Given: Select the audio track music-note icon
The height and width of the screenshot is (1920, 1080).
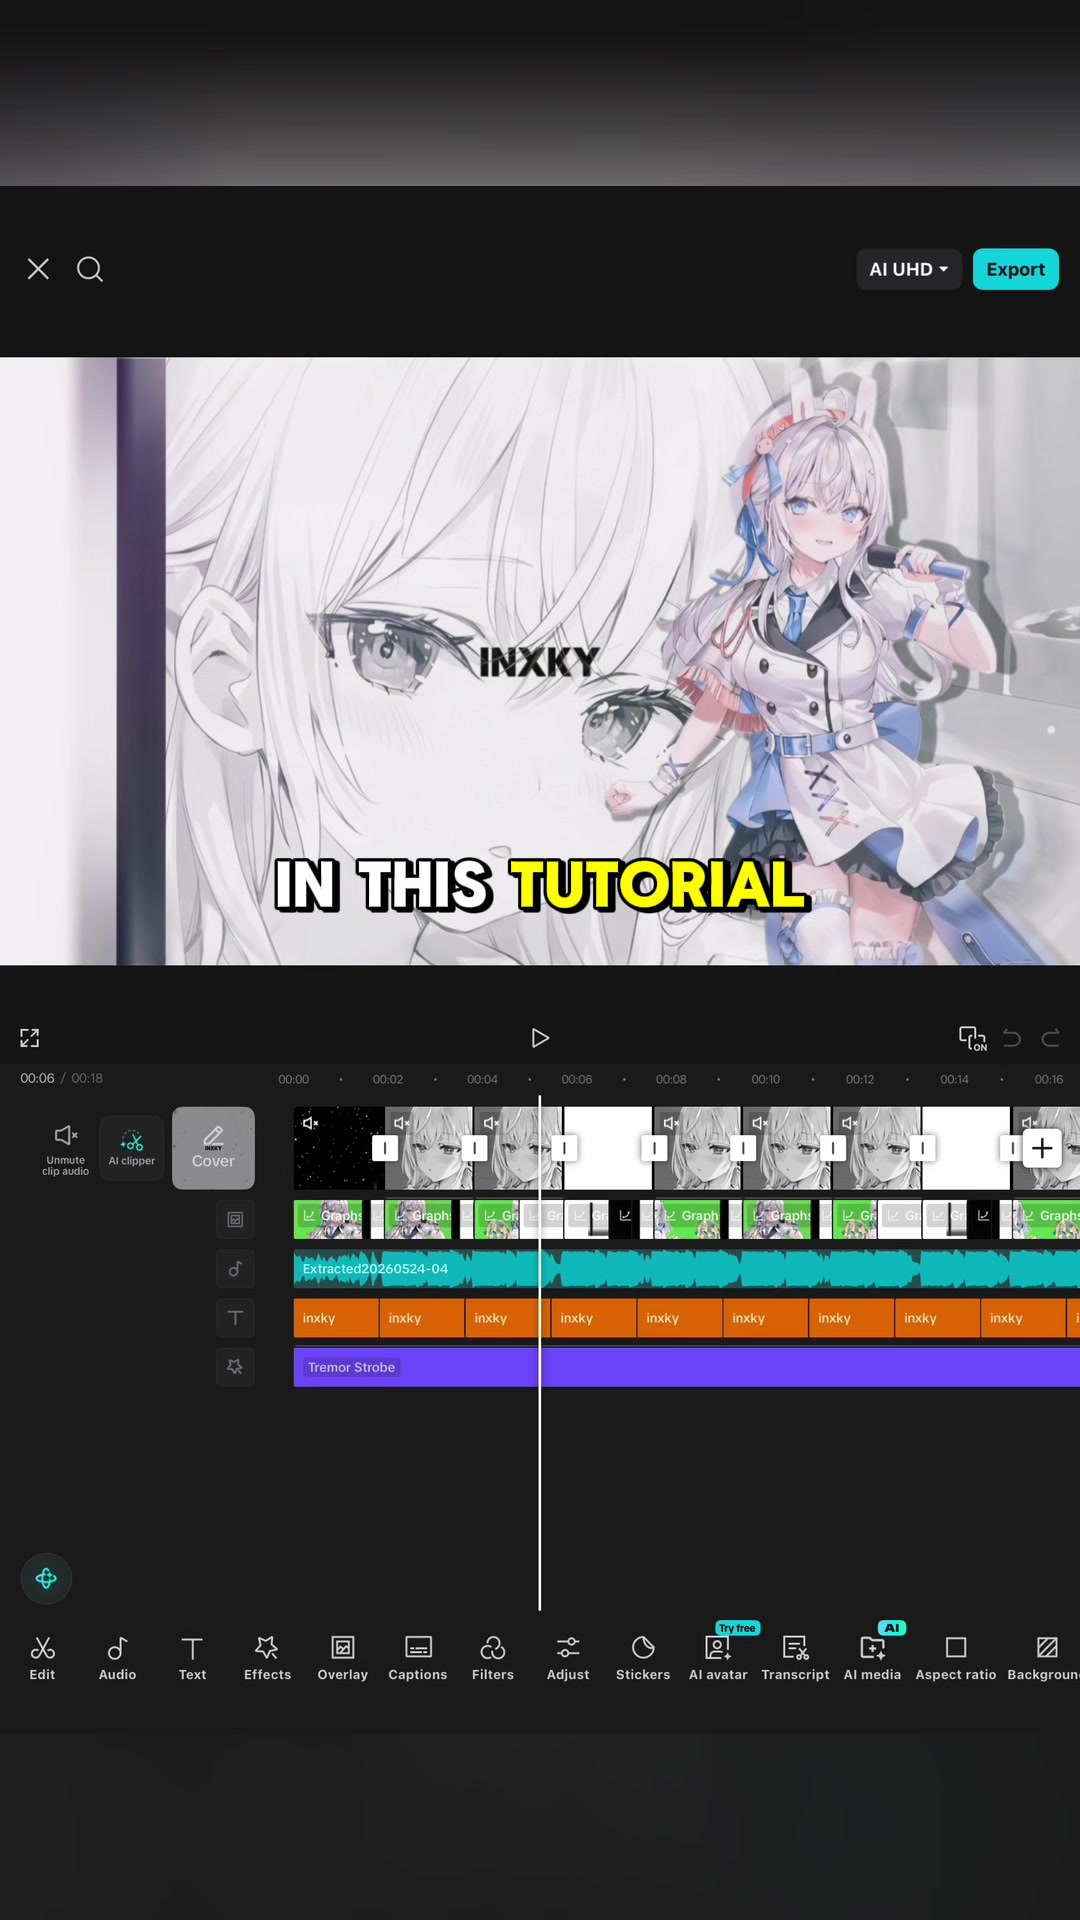Looking at the screenshot, I should (x=235, y=1268).
